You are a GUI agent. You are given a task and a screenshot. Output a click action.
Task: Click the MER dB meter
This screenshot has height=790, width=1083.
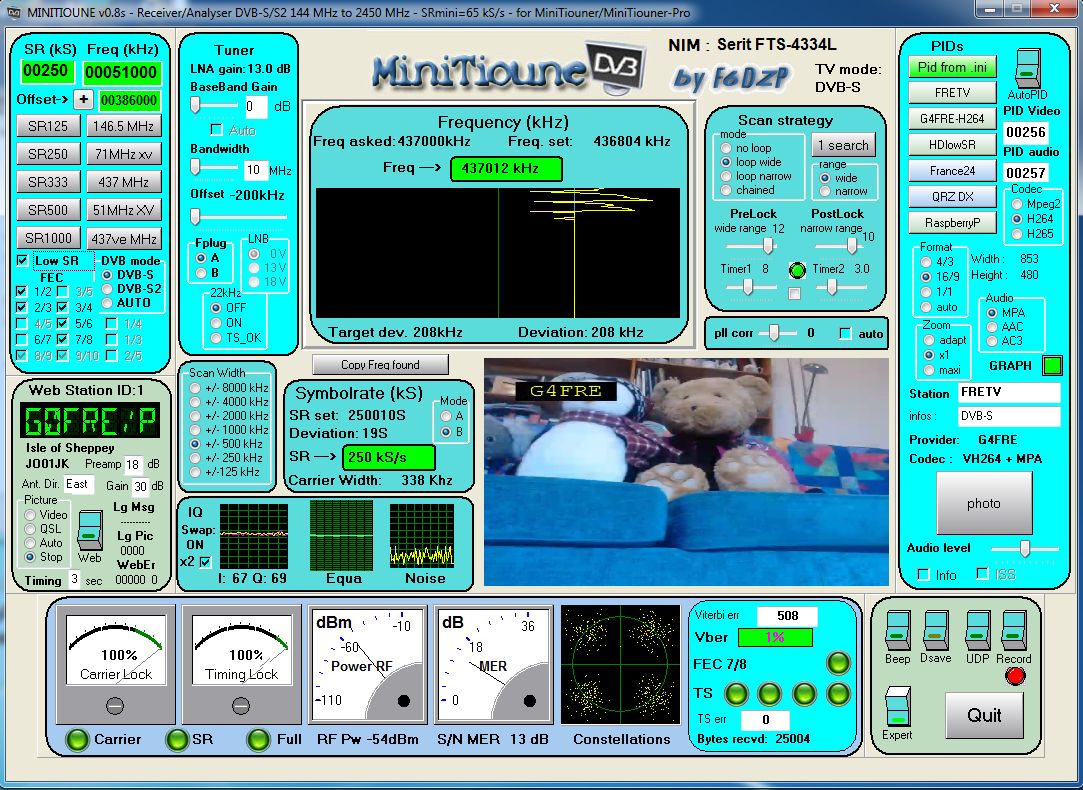click(x=493, y=665)
